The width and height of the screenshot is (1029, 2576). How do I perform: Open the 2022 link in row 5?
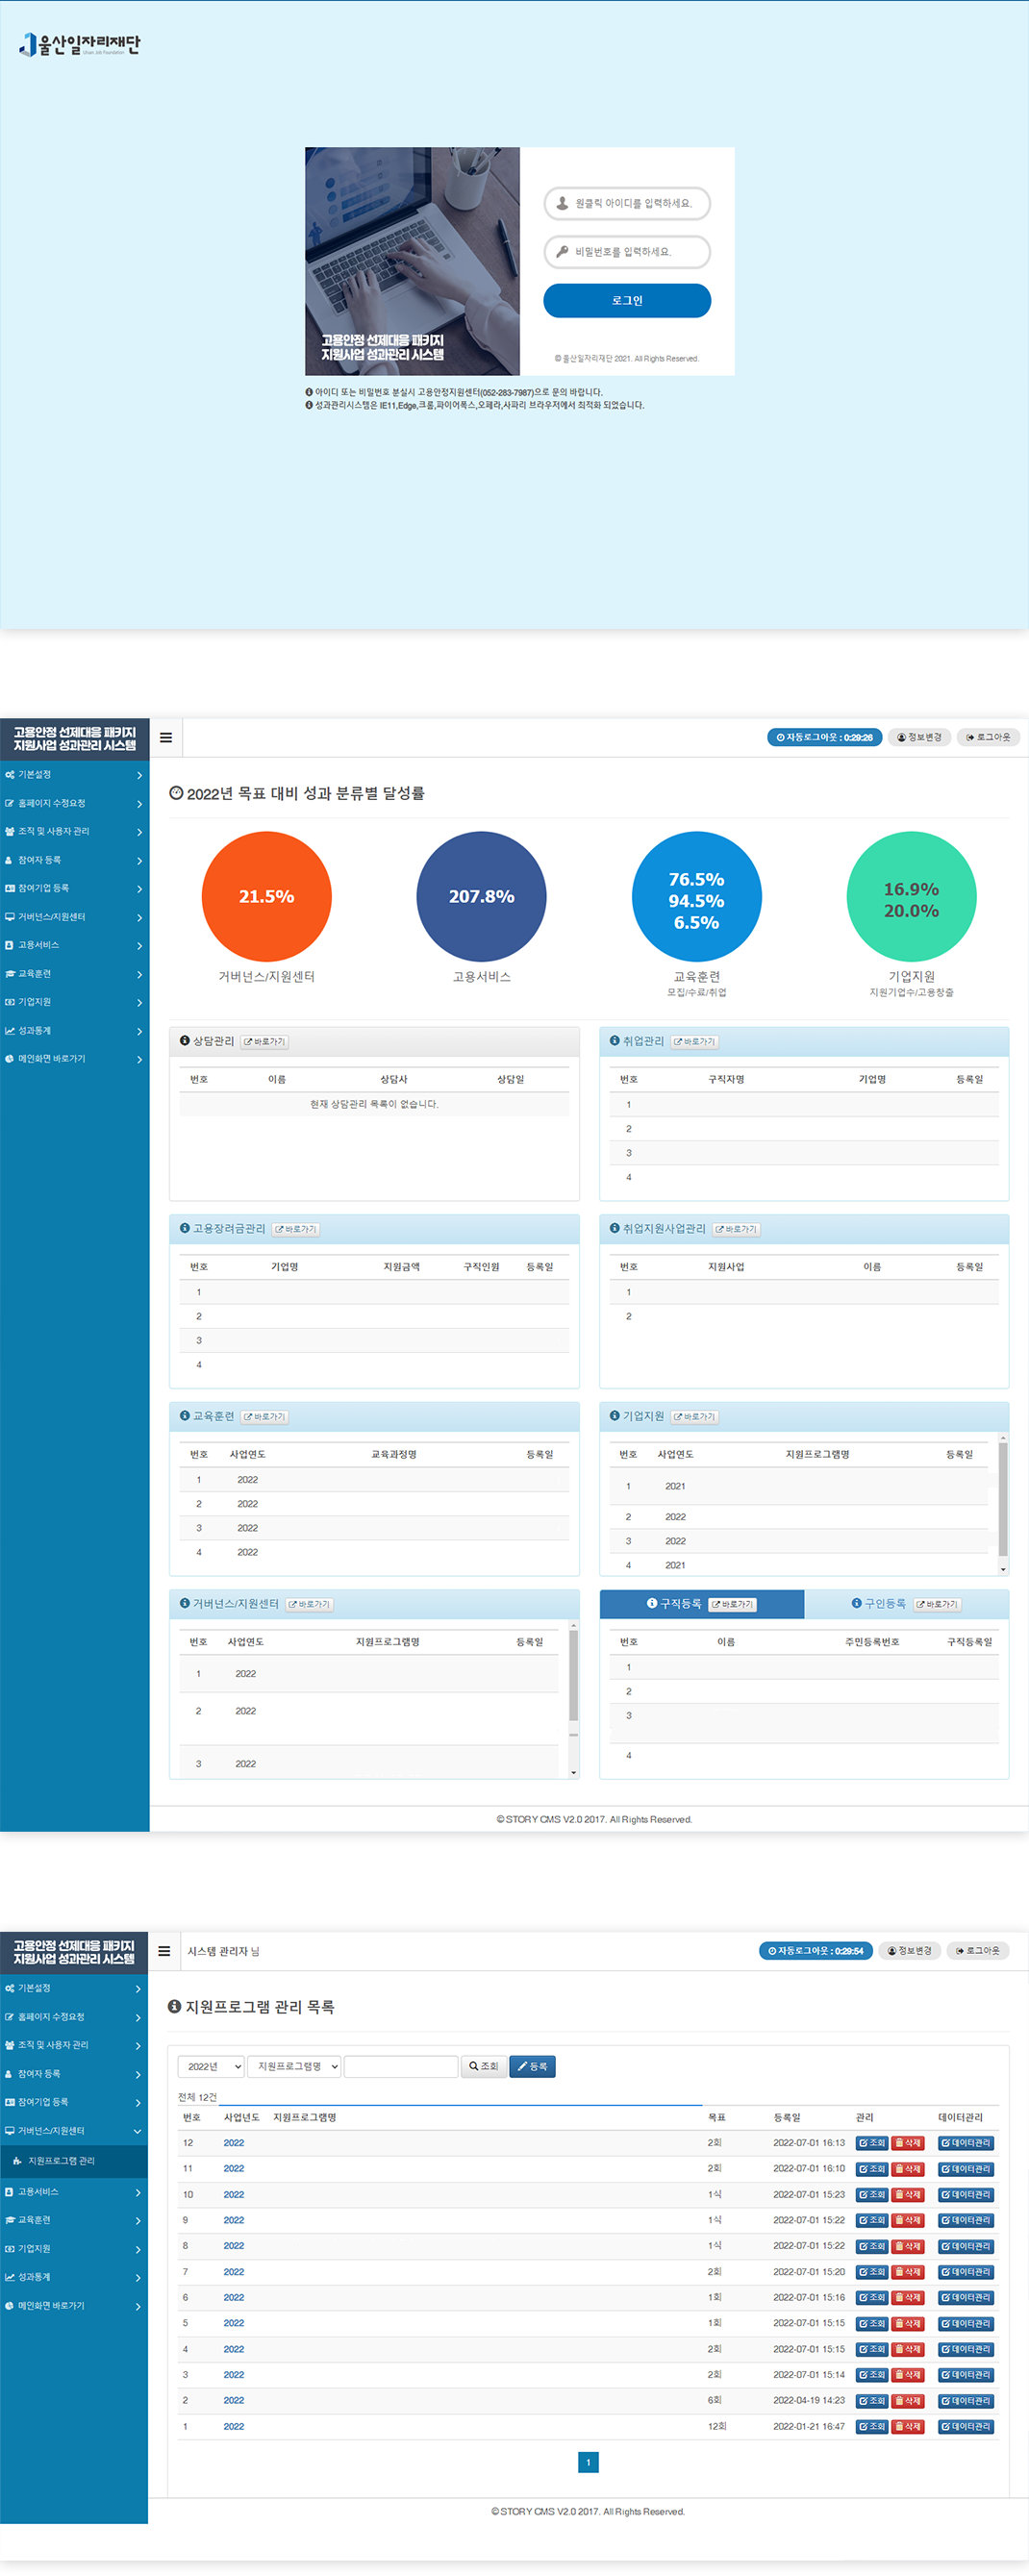click(234, 2323)
